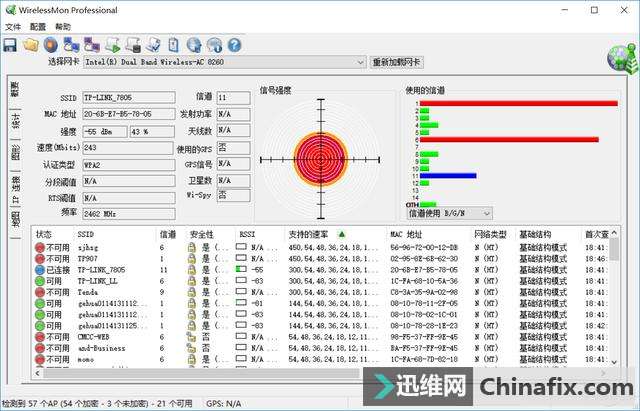Open the 配置 menu
The image size is (640, 411).
click(38, 27)
